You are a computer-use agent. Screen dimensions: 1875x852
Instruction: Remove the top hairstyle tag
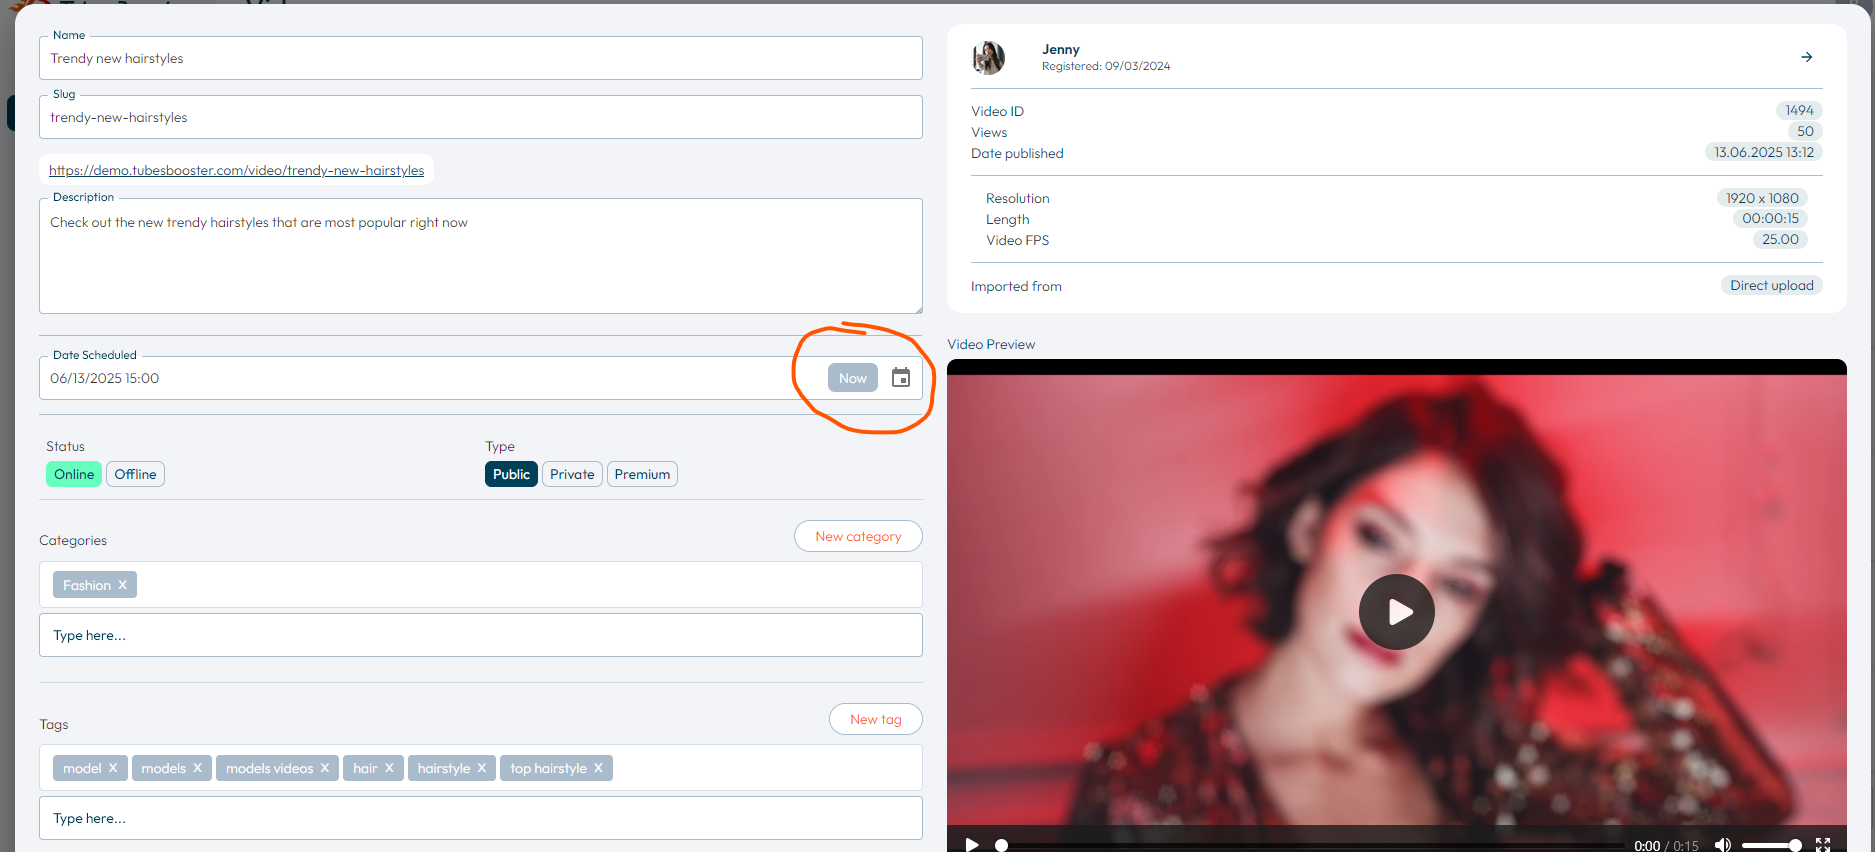(x=598, y=768)
